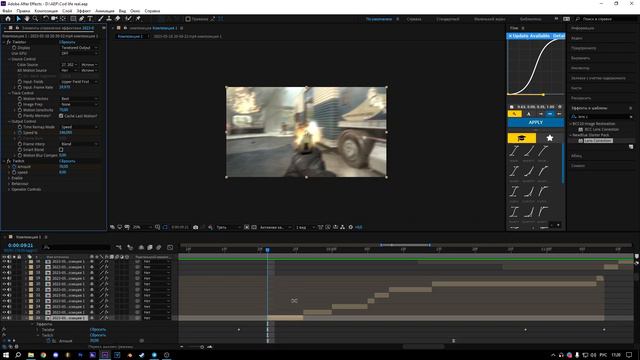This screenshot has width=640, height=360.
Task: Select the Hand tool
Action: pyautogui.click(x=27, y=19)
